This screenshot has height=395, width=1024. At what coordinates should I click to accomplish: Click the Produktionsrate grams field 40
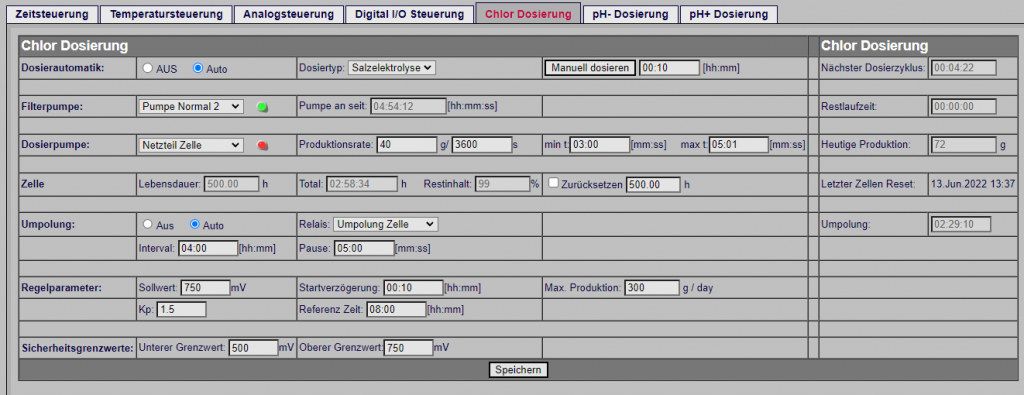point(407,145)
